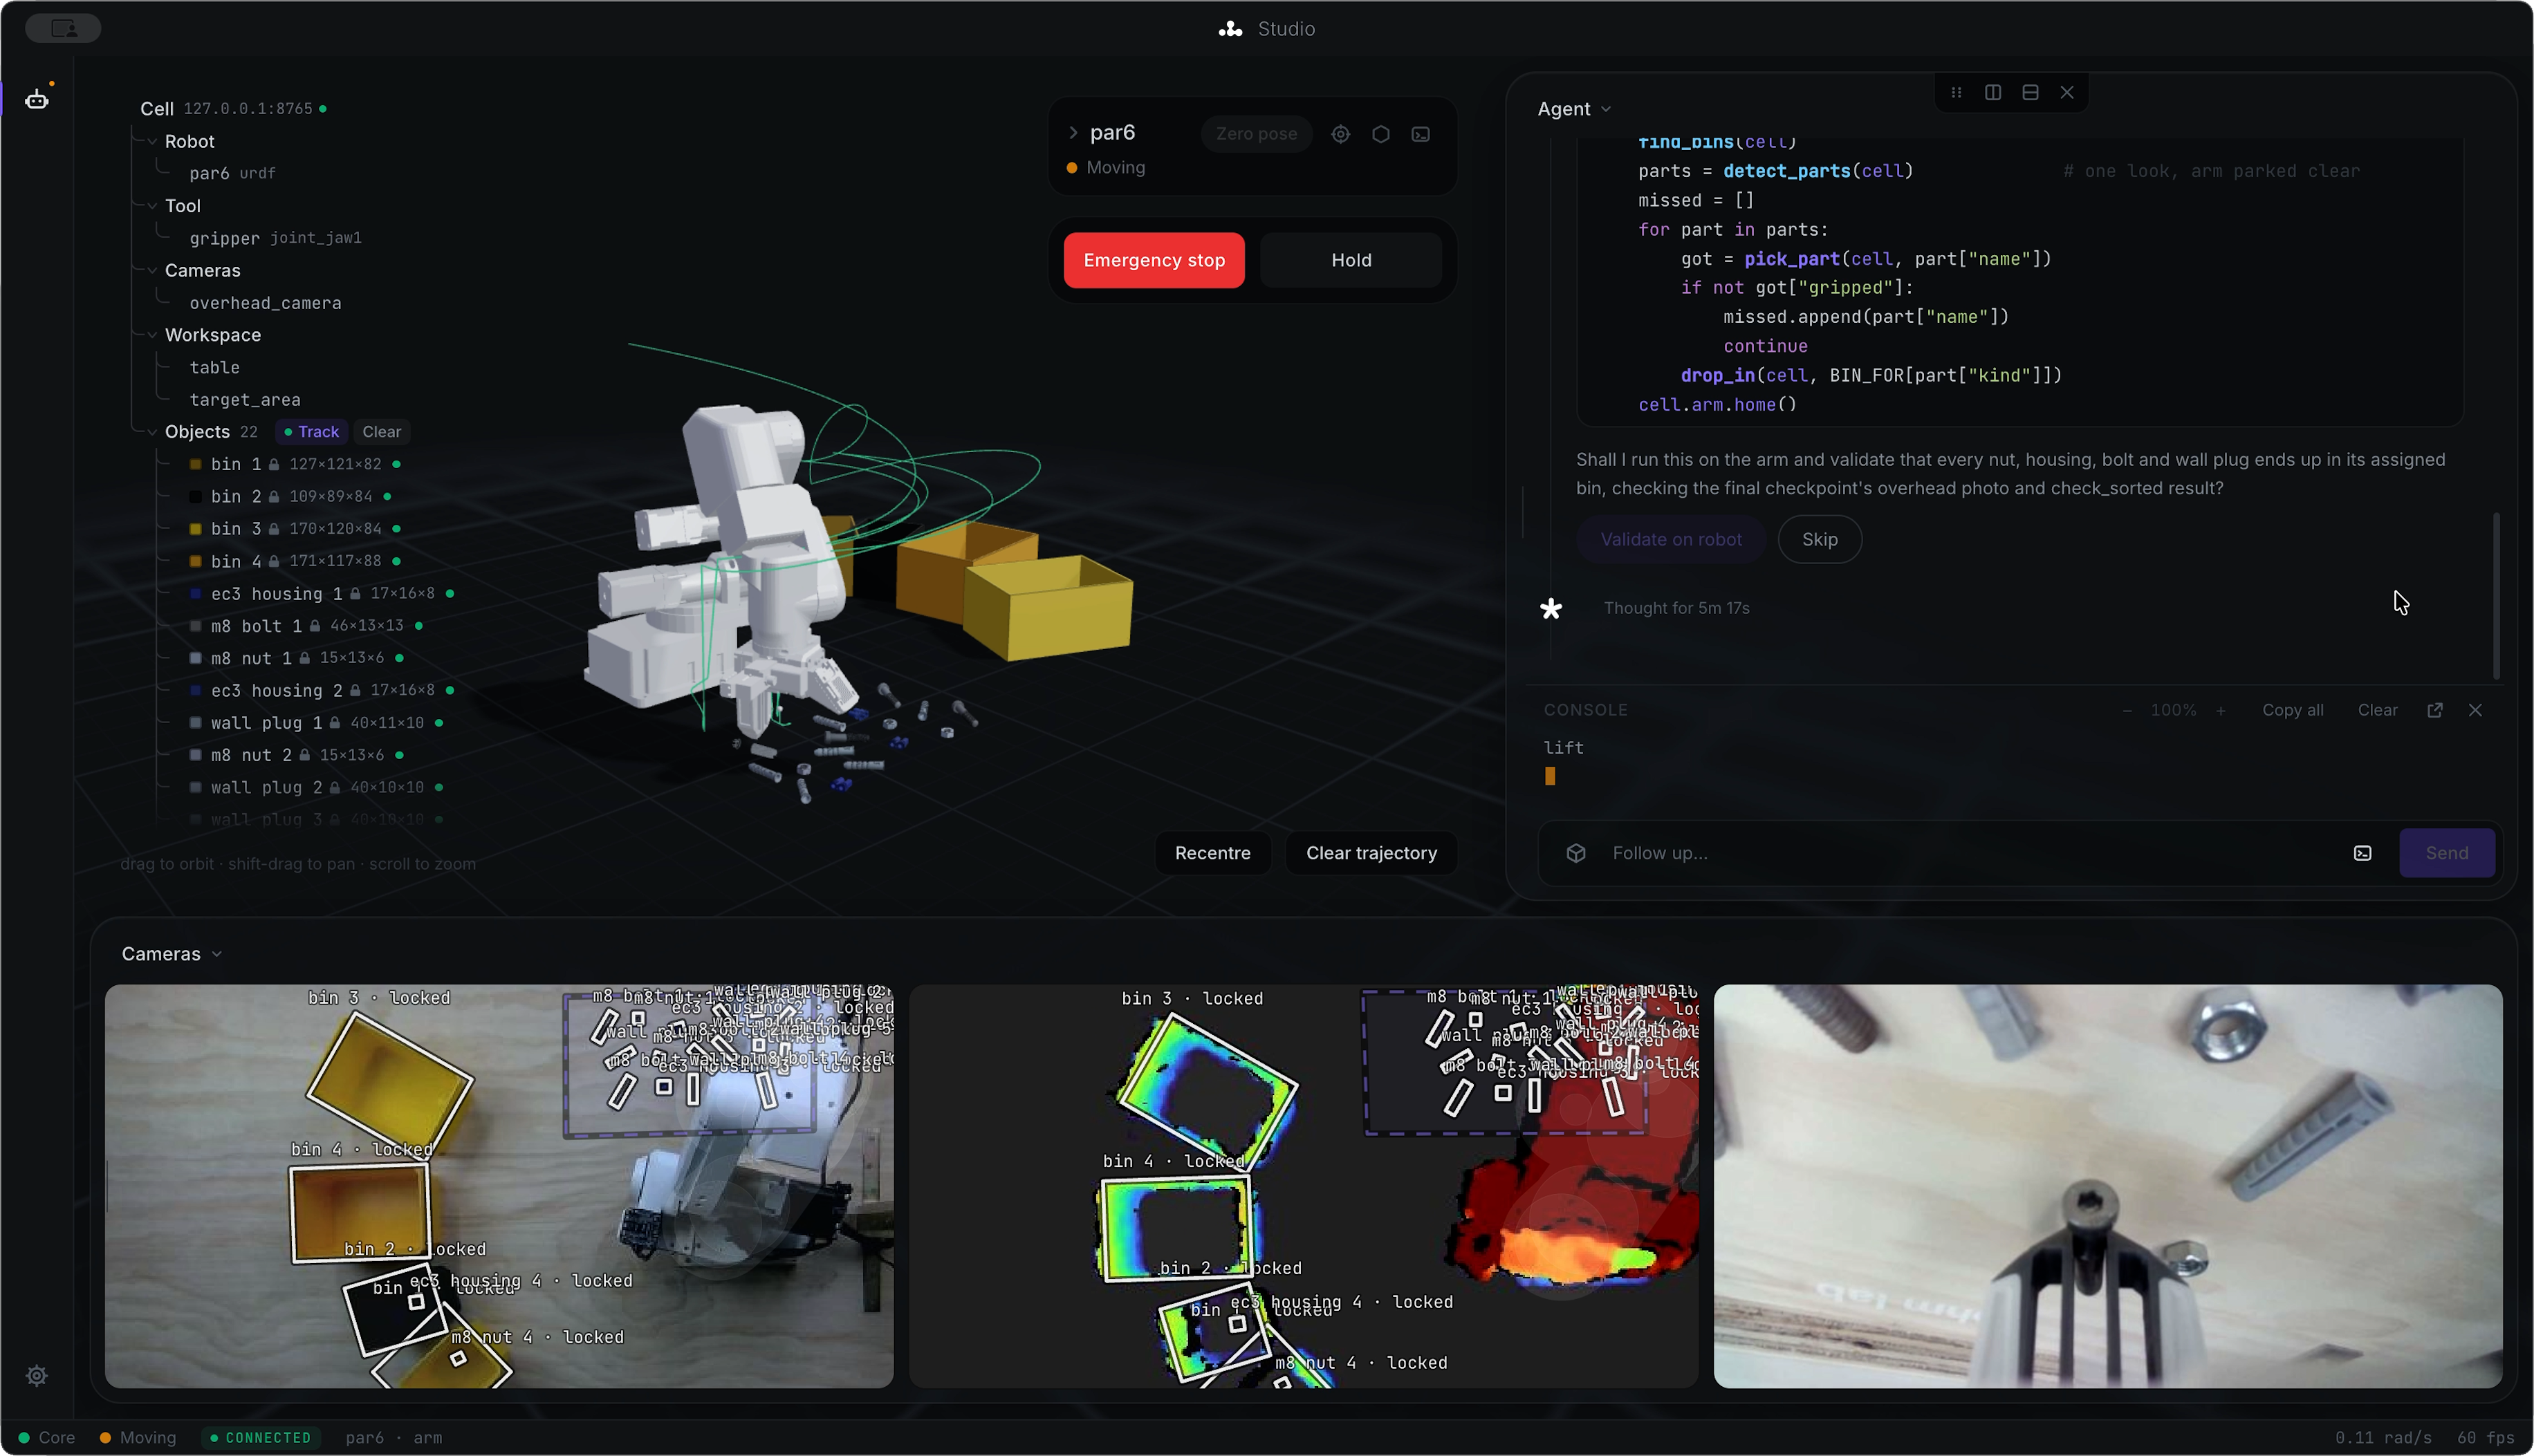The height and width of the screenshot is (1456, 2534).
Task: Toggle the green status dot for bin 3
Action: coord(397,529)
